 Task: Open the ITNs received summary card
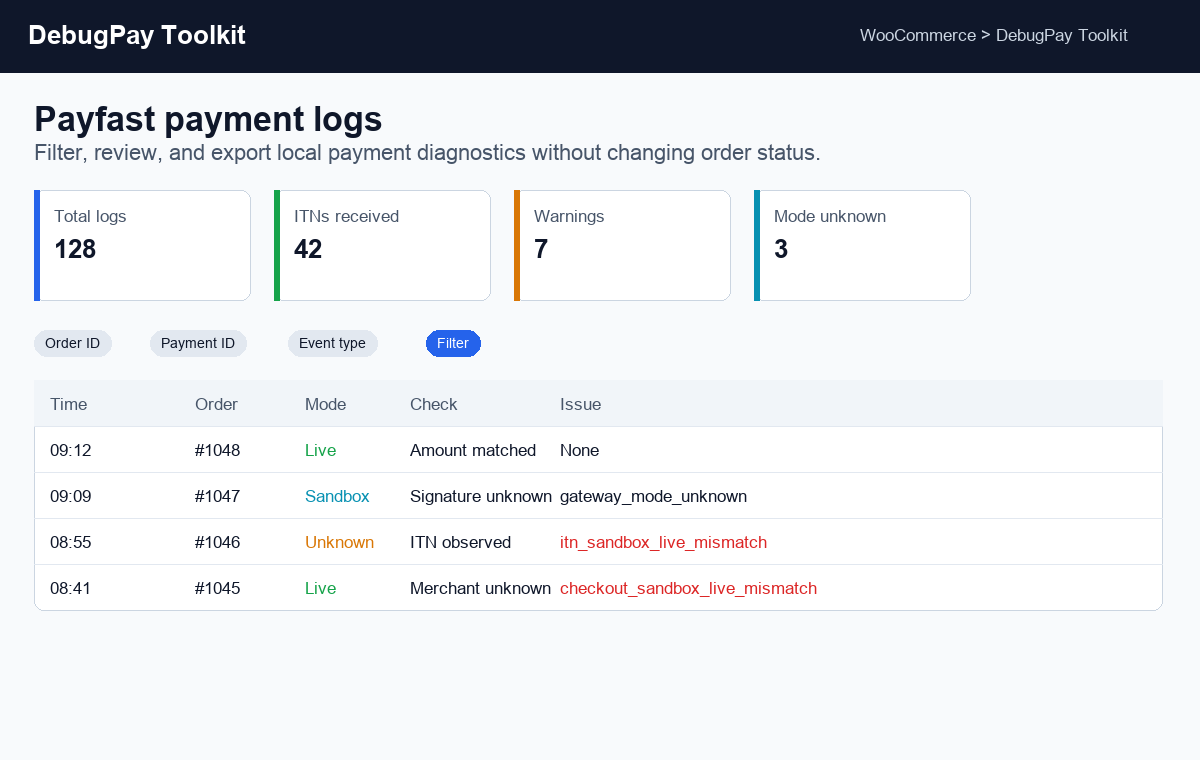[x=382, y=245]
